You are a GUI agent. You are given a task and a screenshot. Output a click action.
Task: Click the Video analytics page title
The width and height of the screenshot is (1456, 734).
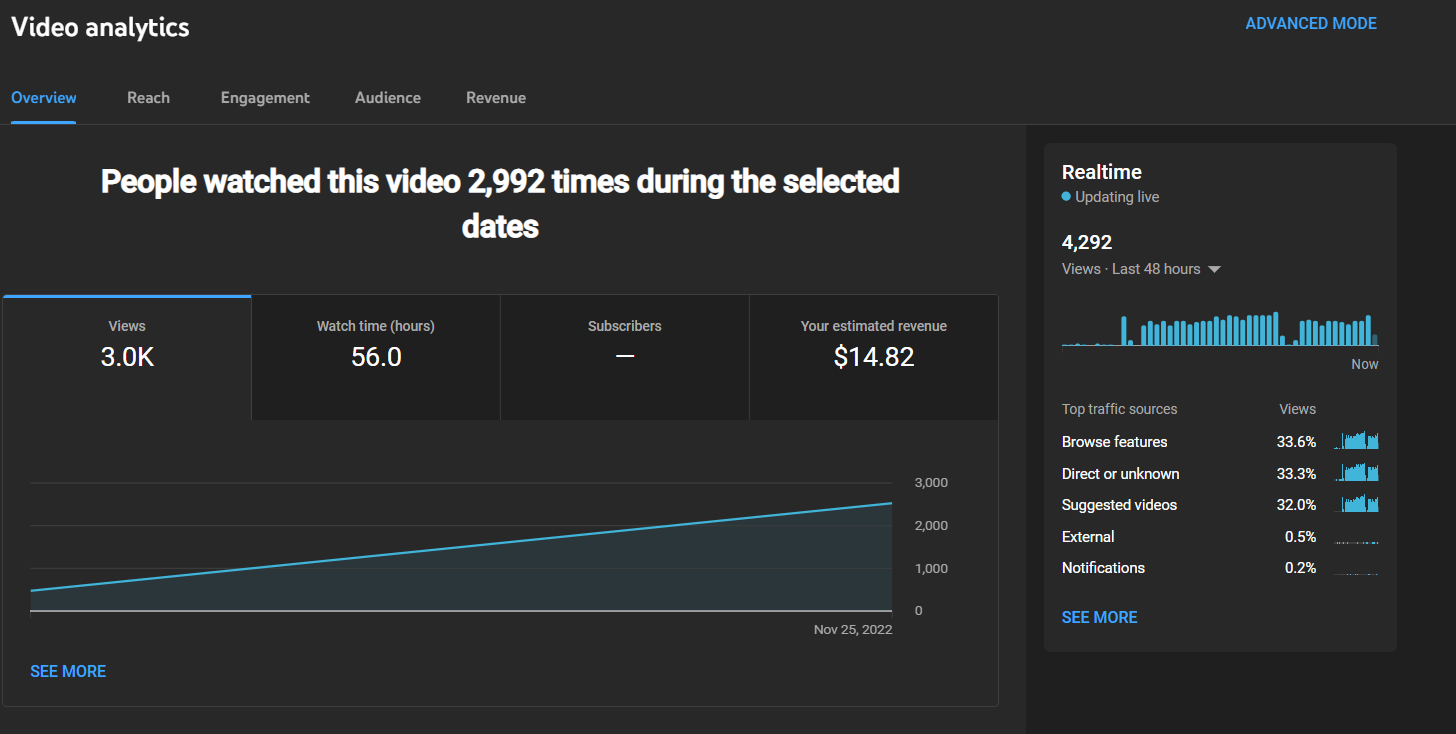[100, 27]
